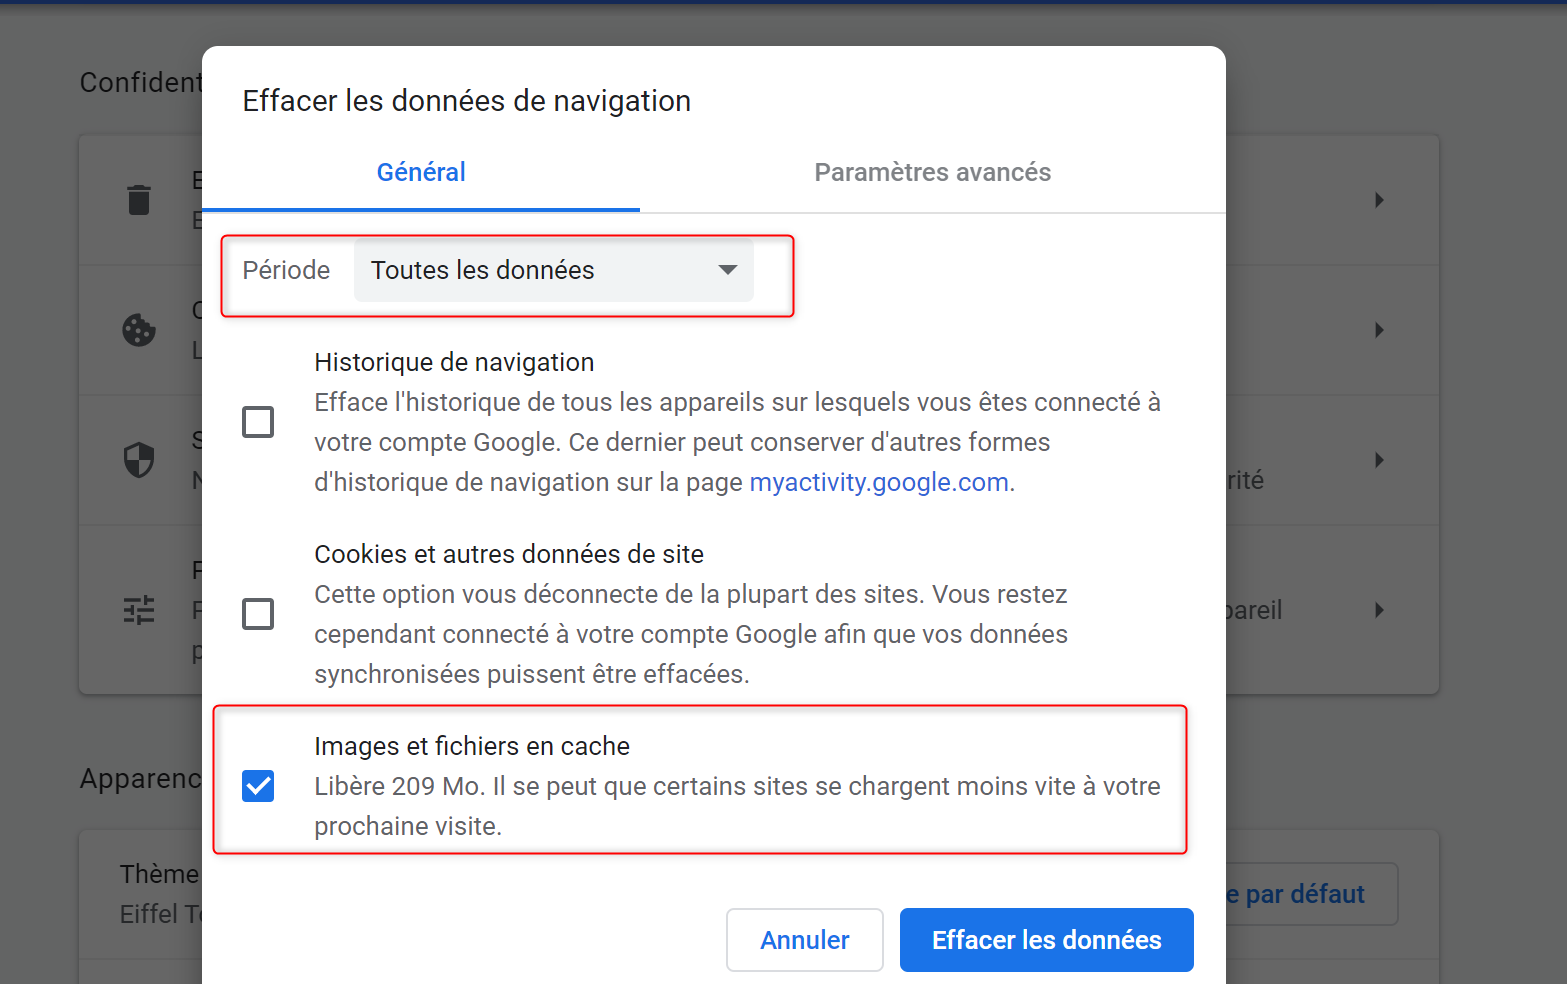Check the Historique de navigation checkbox
1567x984 pixels.
coord(258,422)
